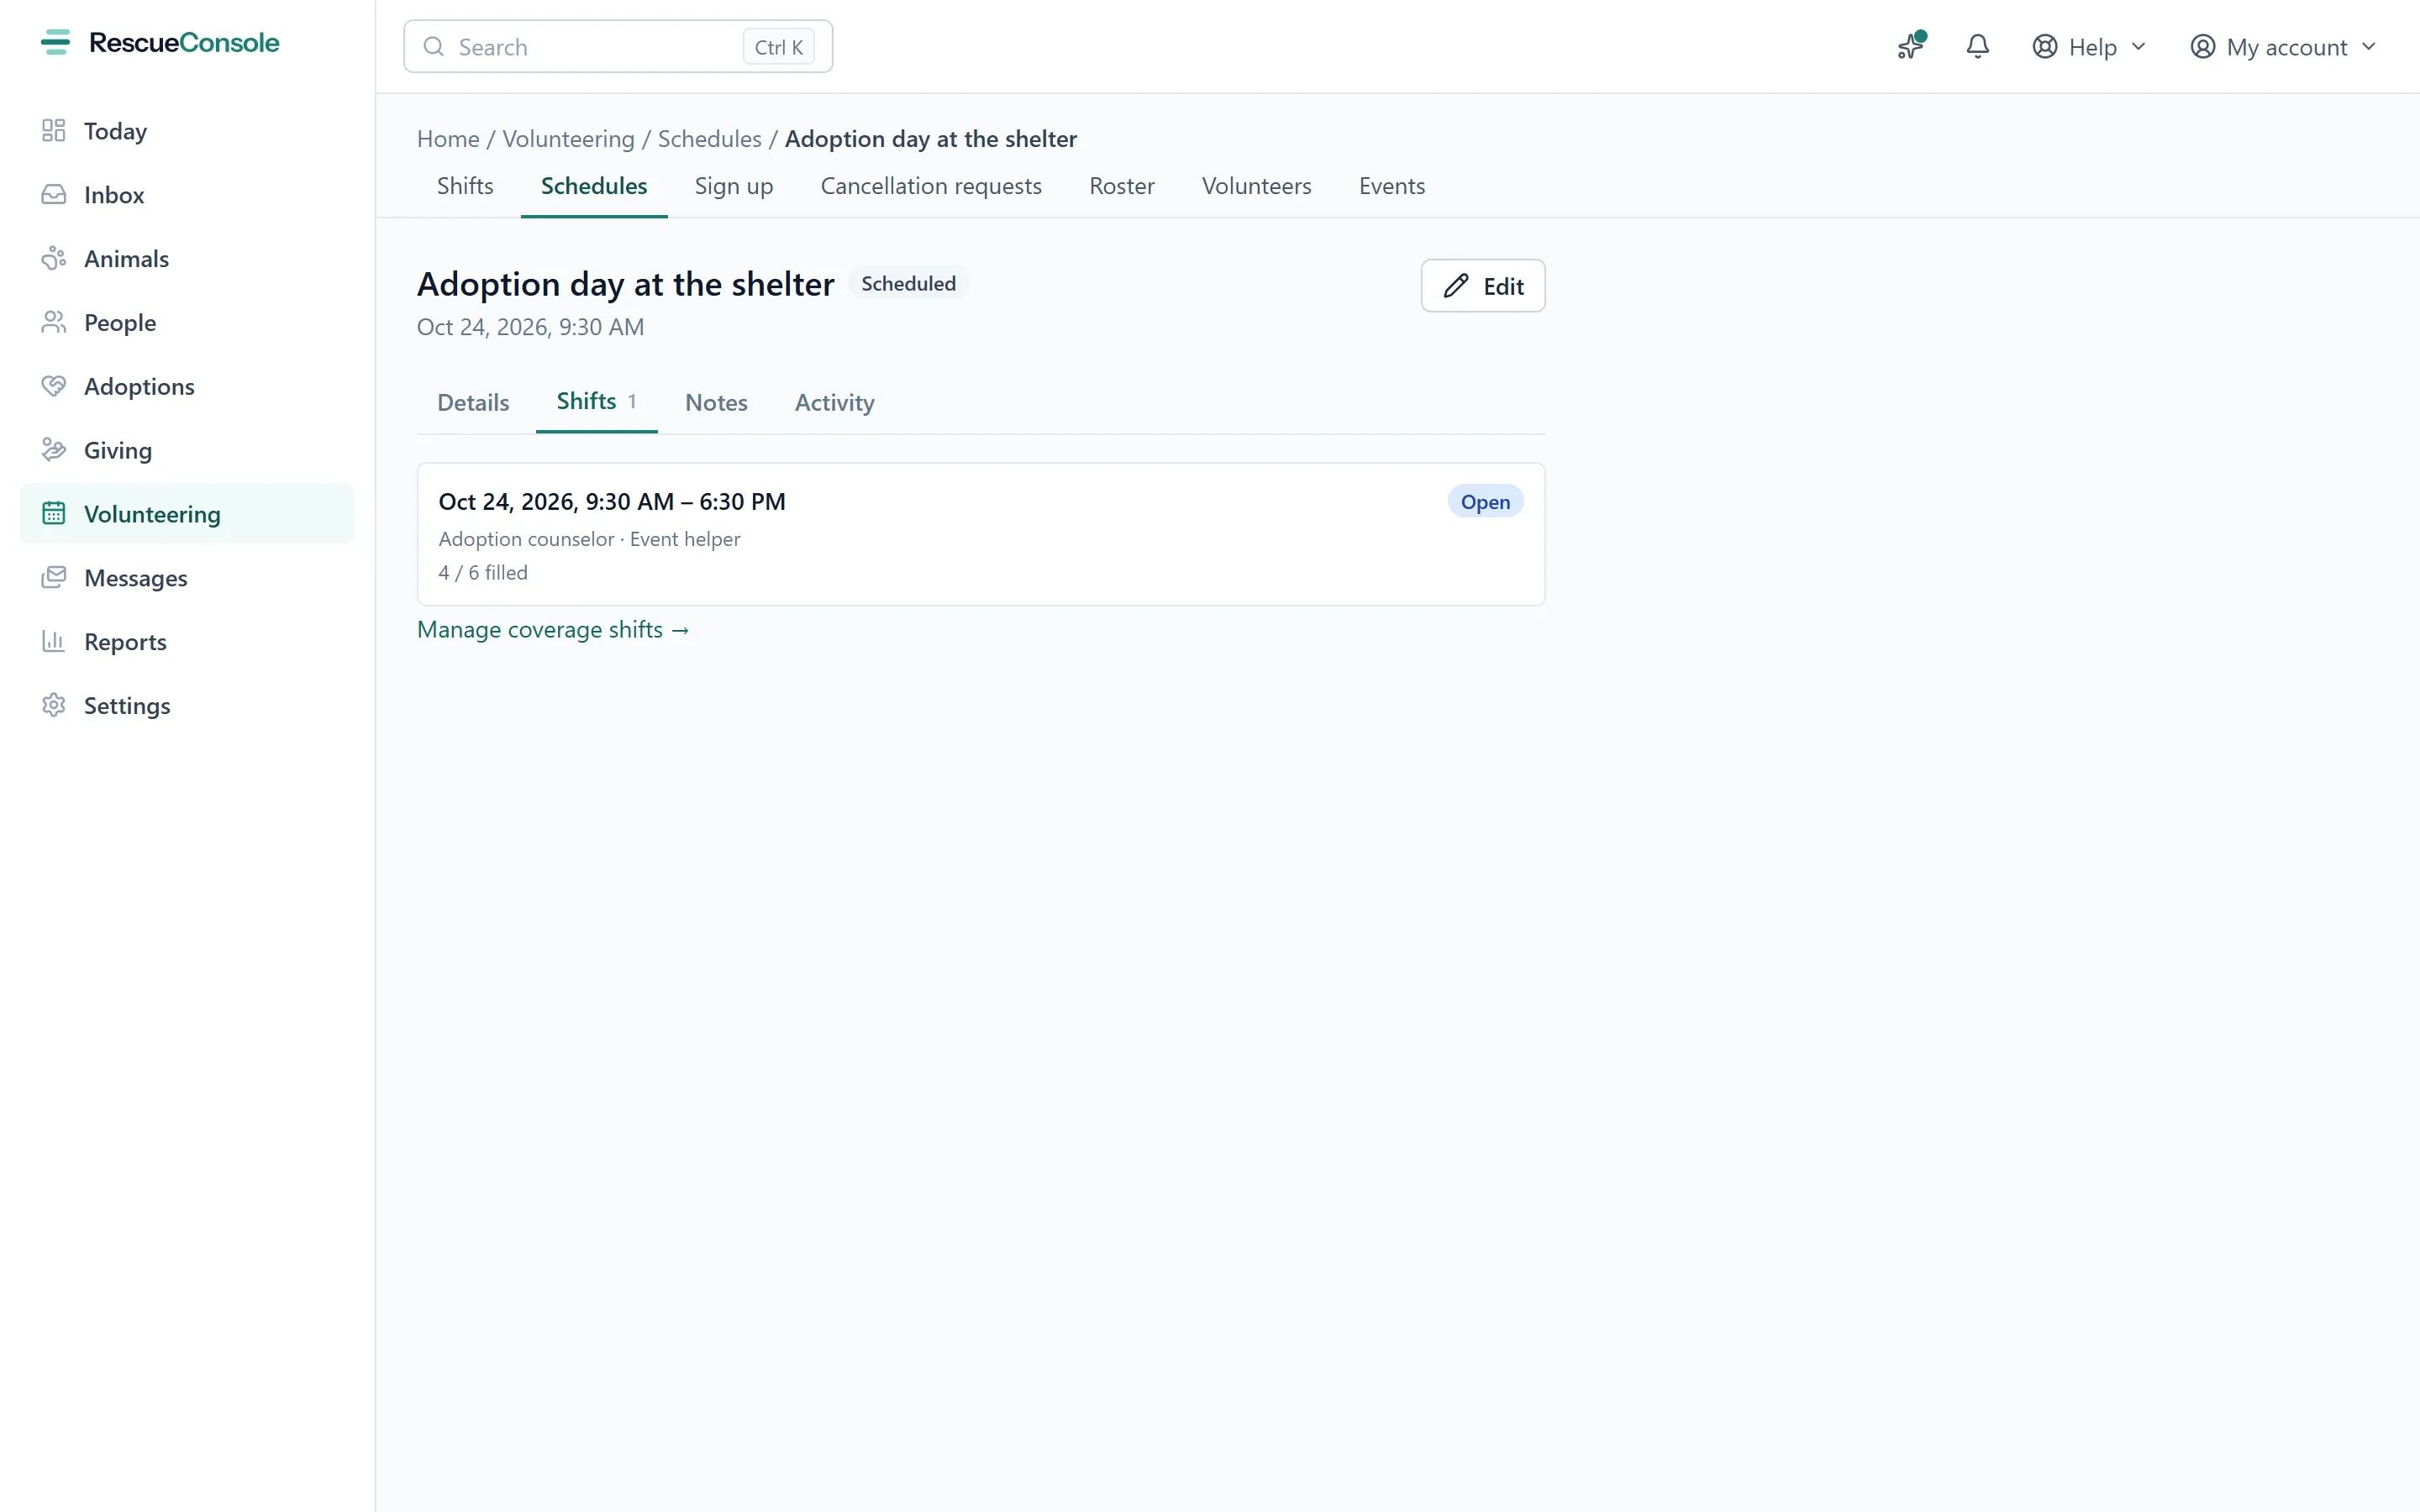Click the Help lifebuoy icon

click(x=2045, y=47)
